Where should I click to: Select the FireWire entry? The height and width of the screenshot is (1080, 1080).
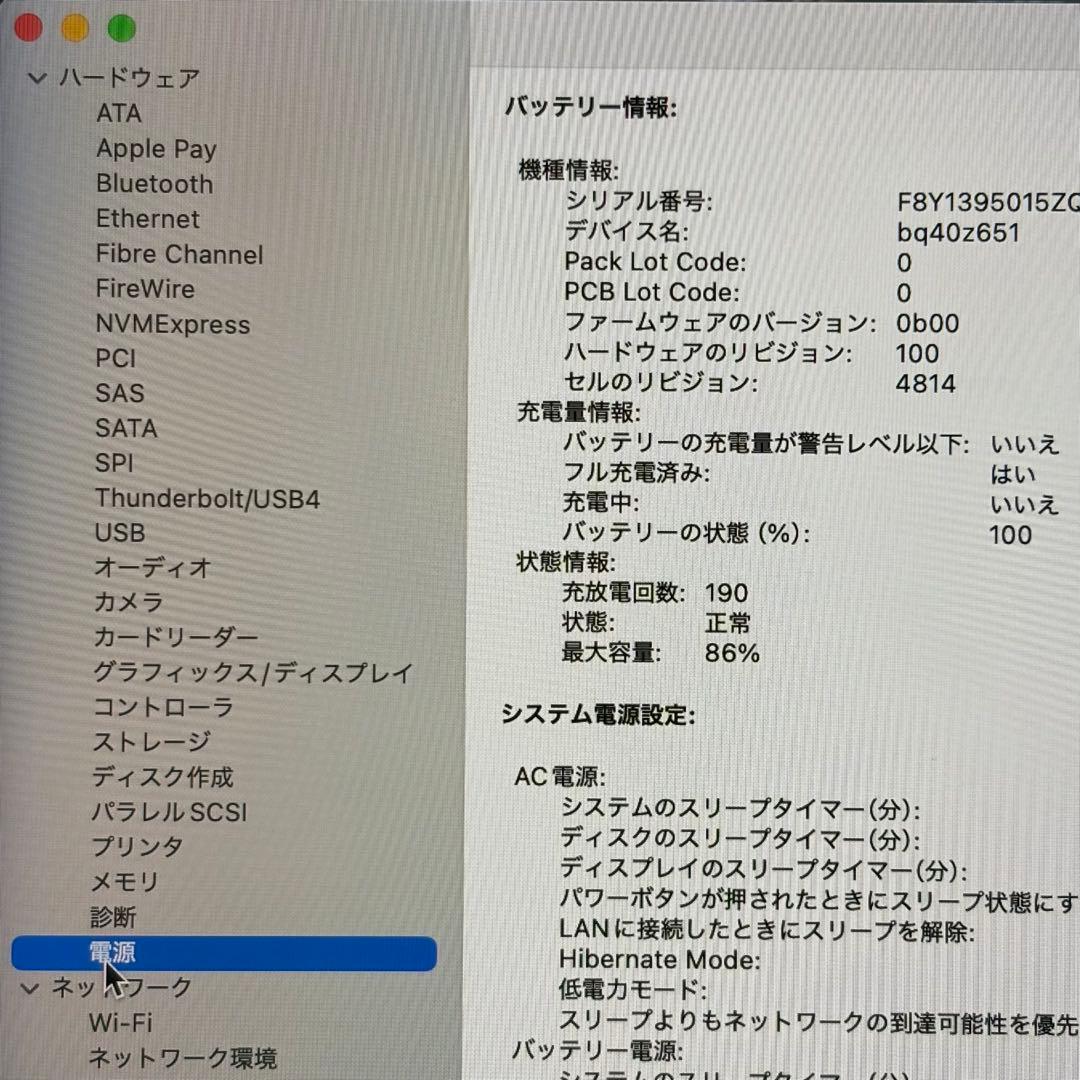[x=145, y=289]
